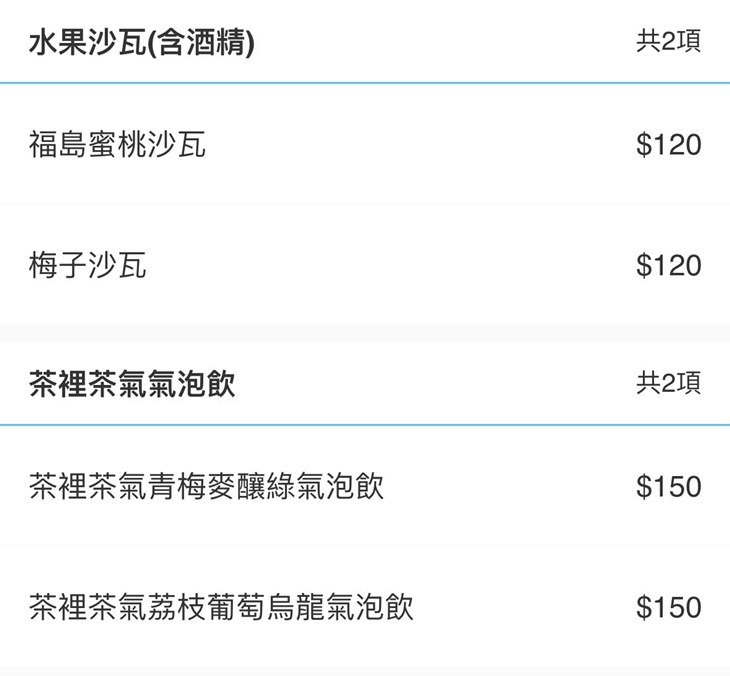The width and height of the screenshot is (730, 676).
Task: Choose 茶裡茶氣青梅麥釀綠氣泡飲 item name
Action: 206,487
